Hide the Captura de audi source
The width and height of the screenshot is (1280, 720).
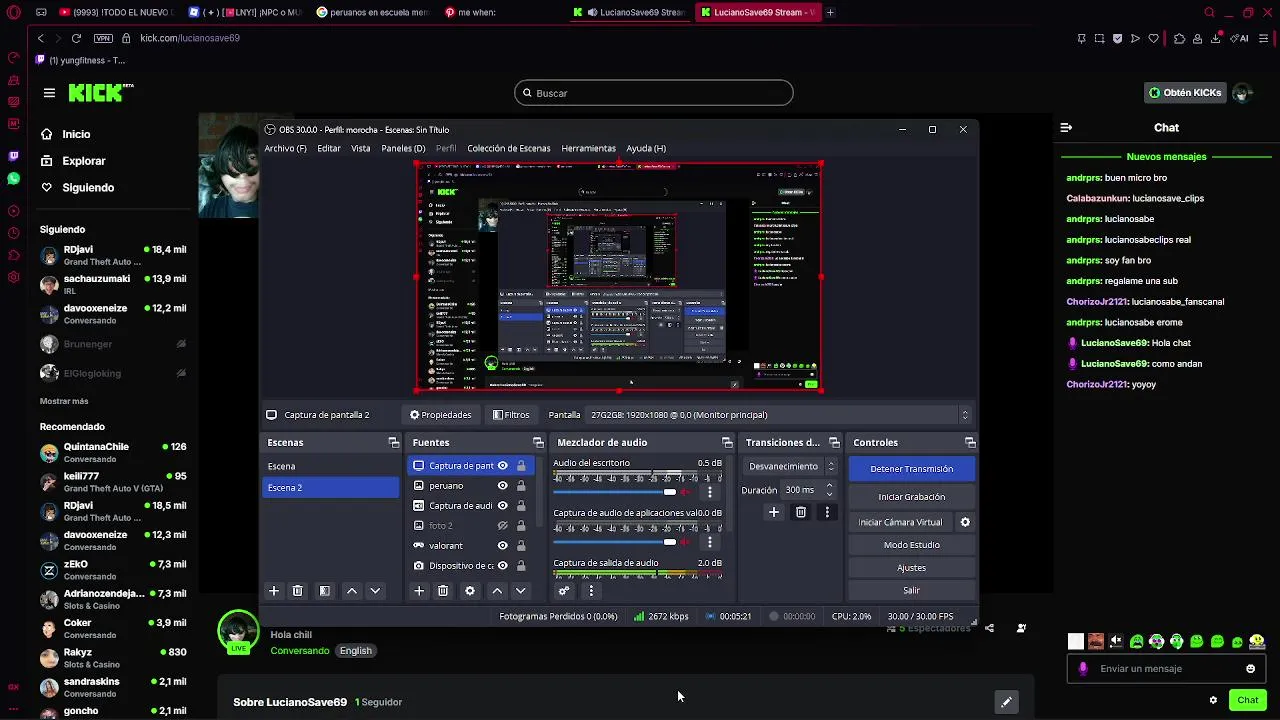point(503,506)
